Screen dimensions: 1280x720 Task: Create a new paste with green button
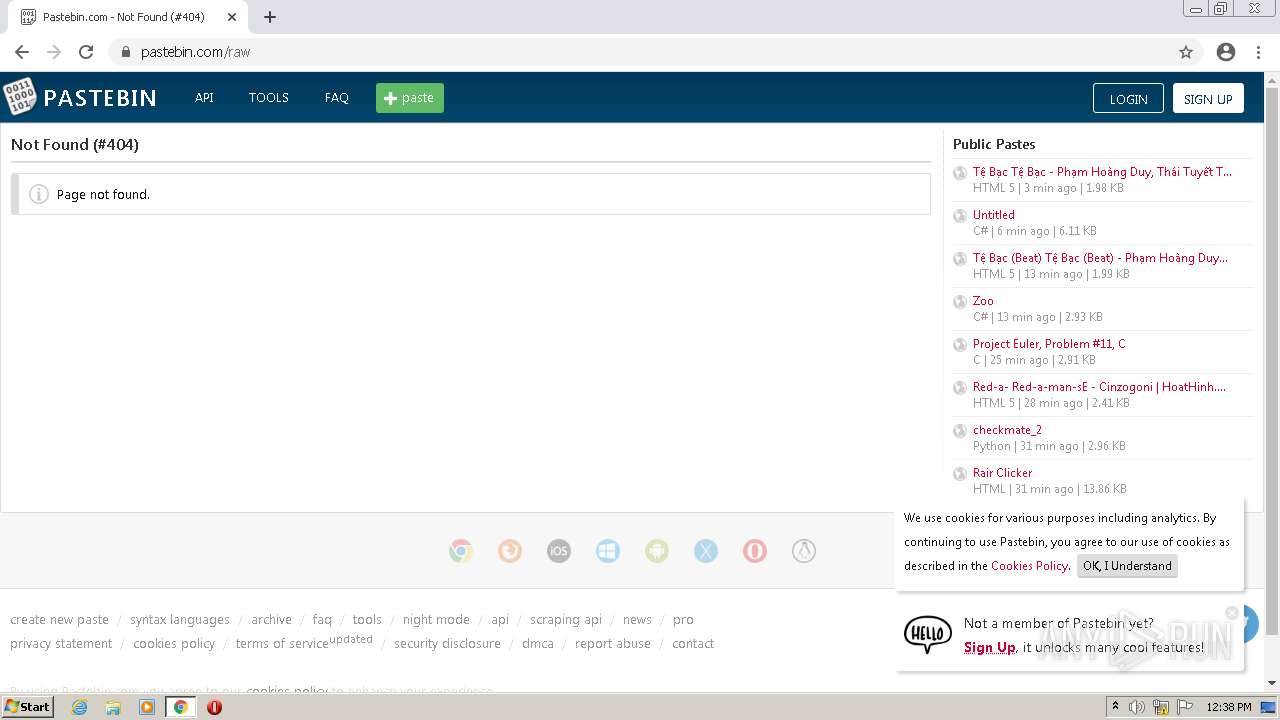[x=410, y=98]
